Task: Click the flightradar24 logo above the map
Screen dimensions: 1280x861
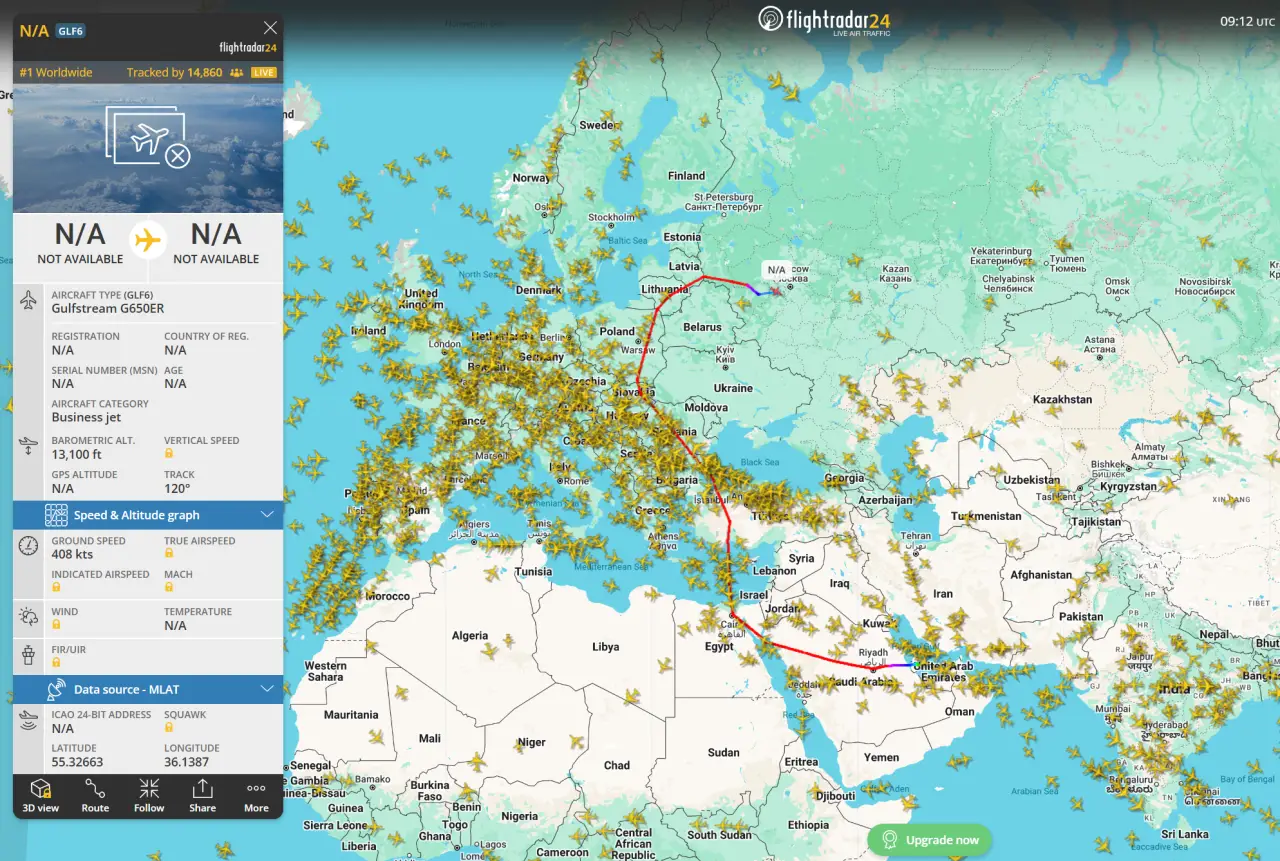Action: coord(824,20)
